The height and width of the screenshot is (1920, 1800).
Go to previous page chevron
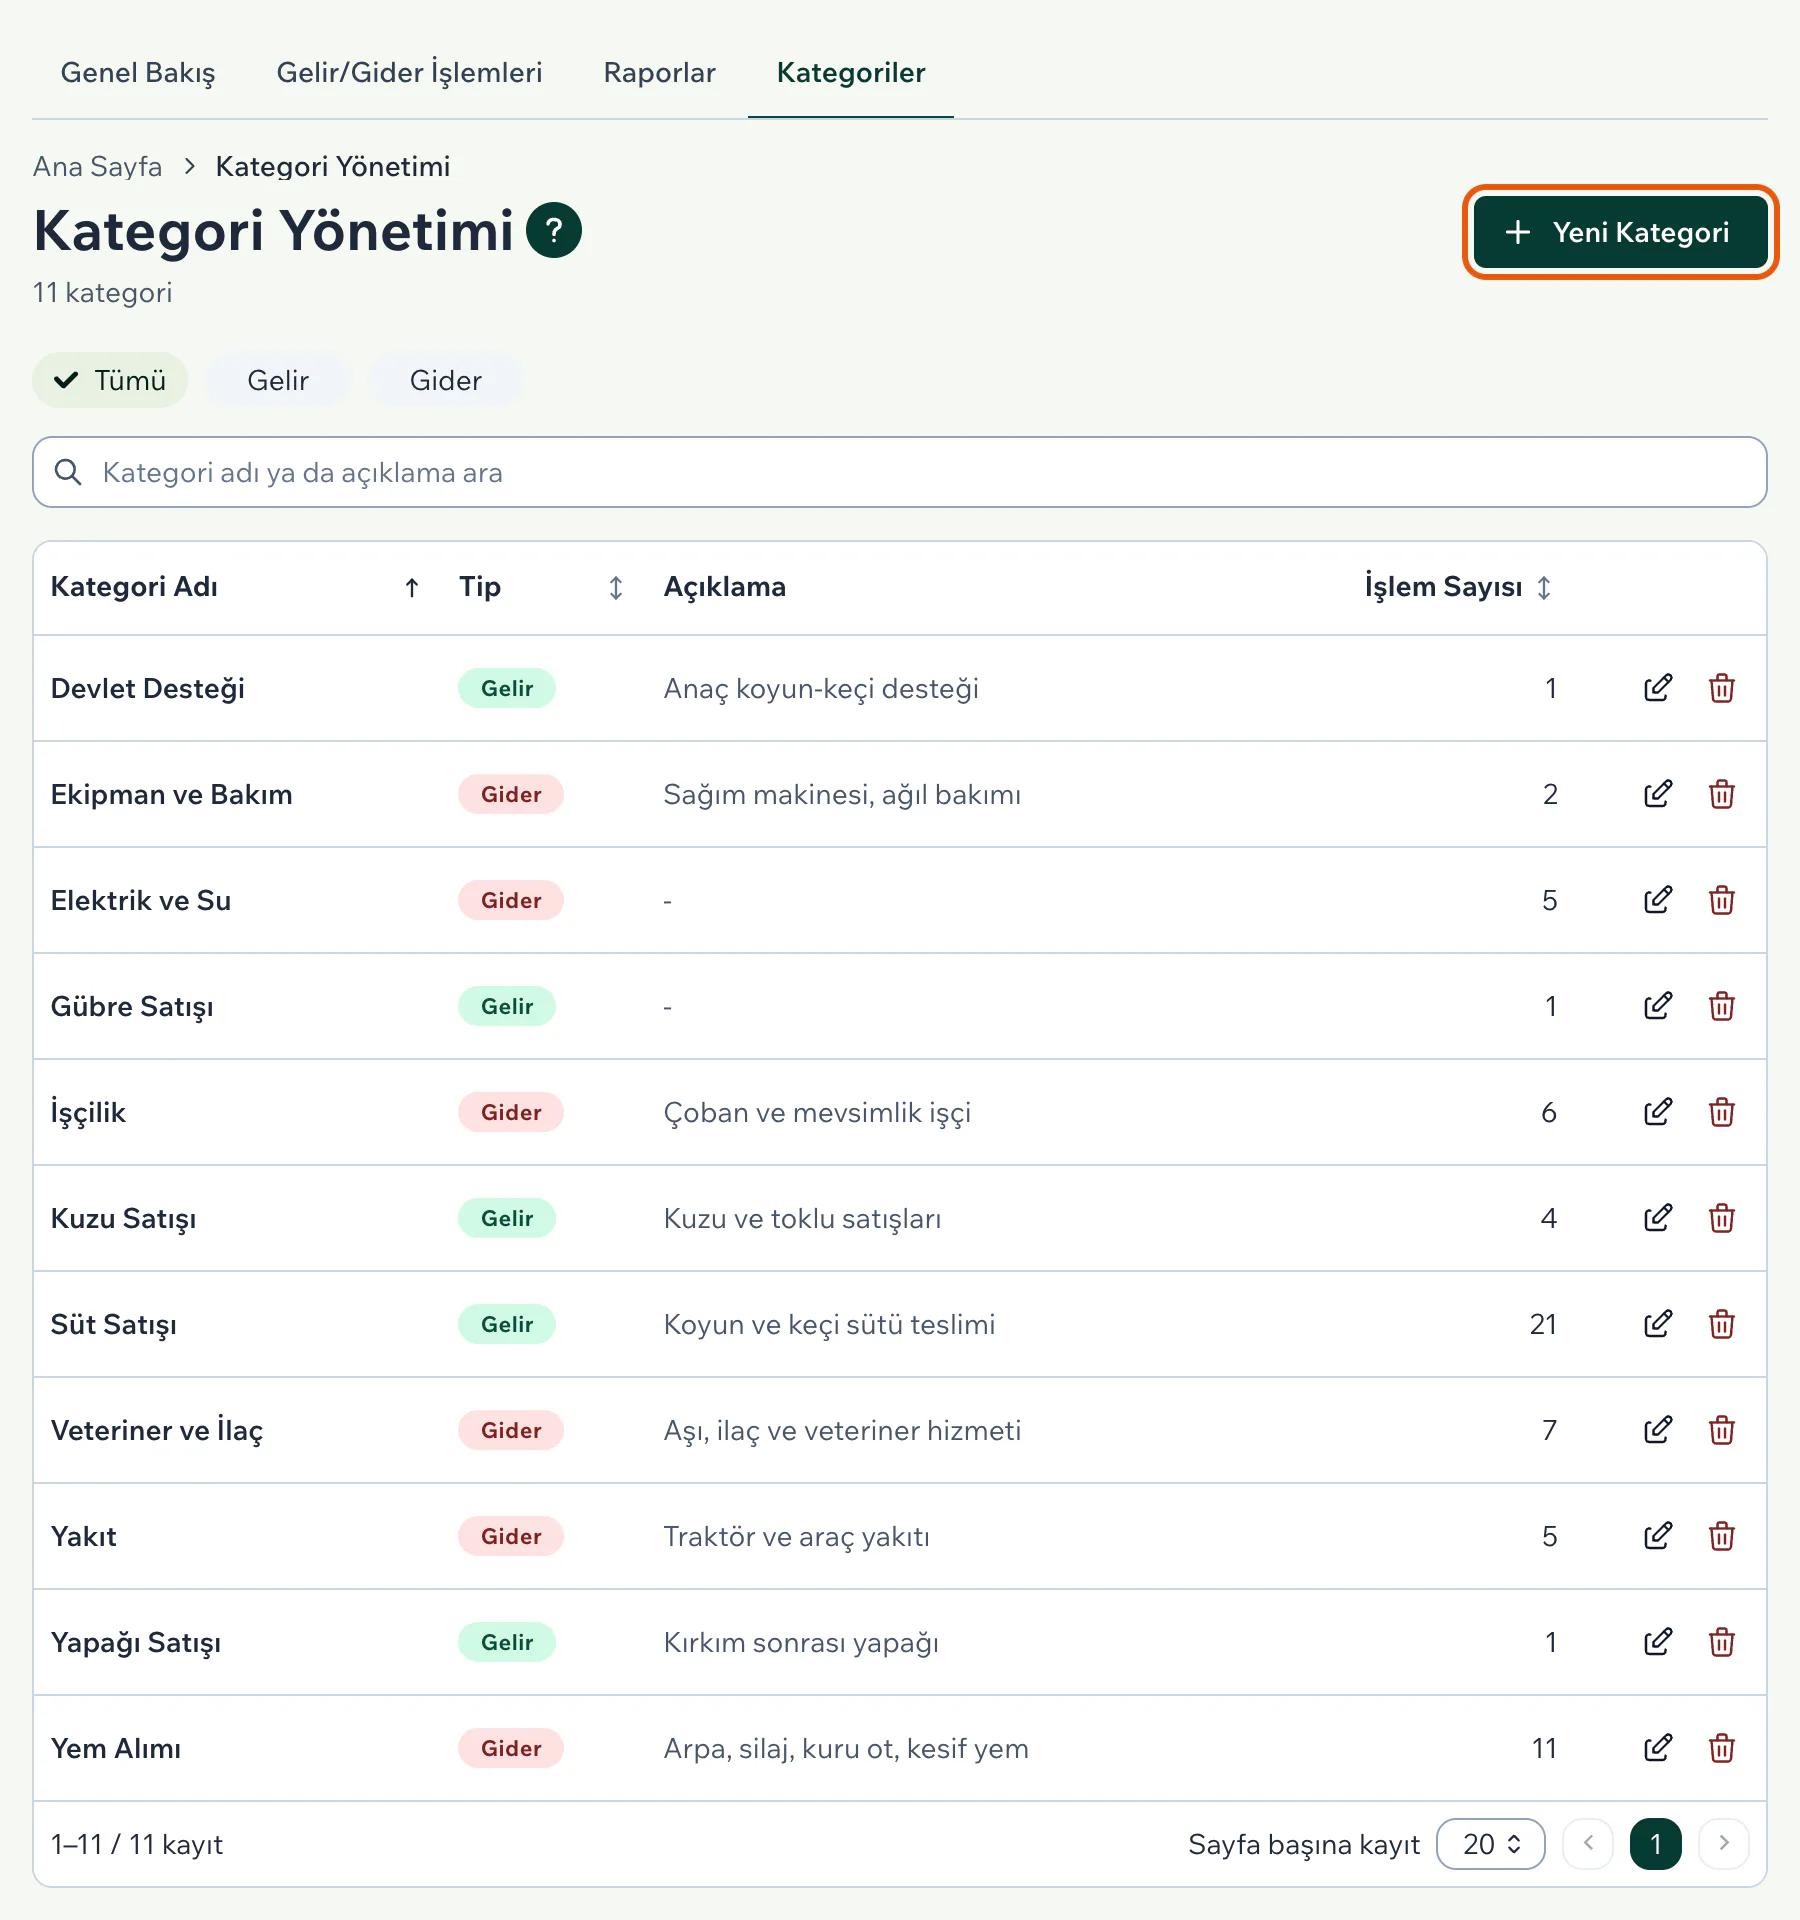pos(1588,1844)
